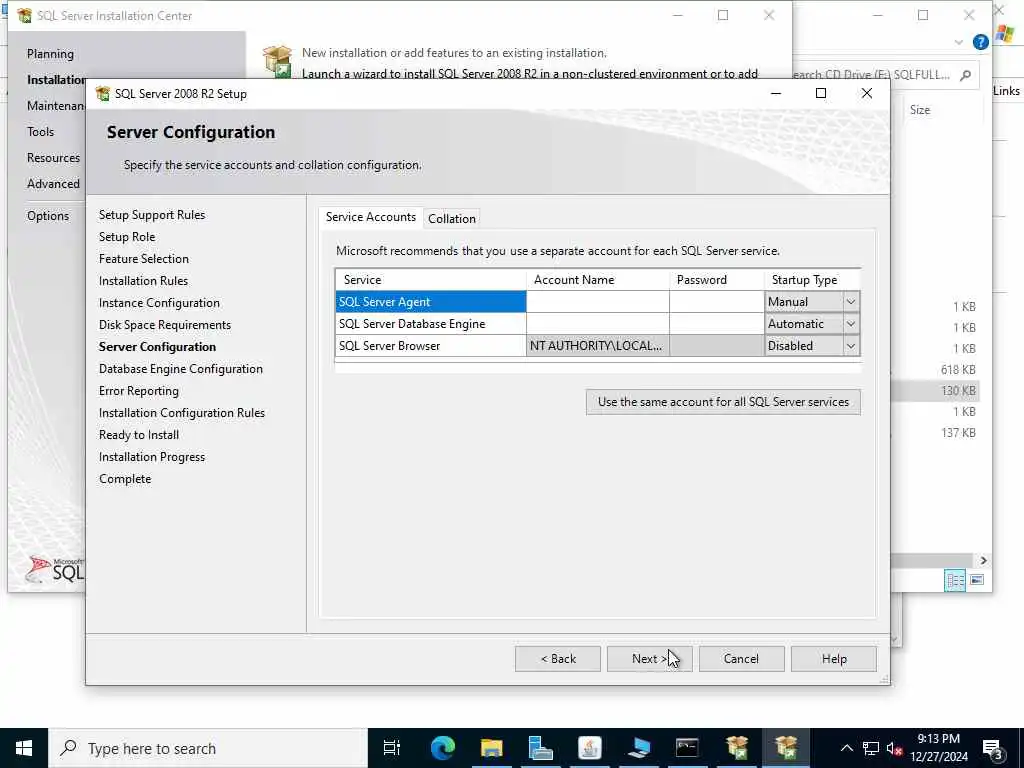Click Setup Support Rules step

click(152, 215)
